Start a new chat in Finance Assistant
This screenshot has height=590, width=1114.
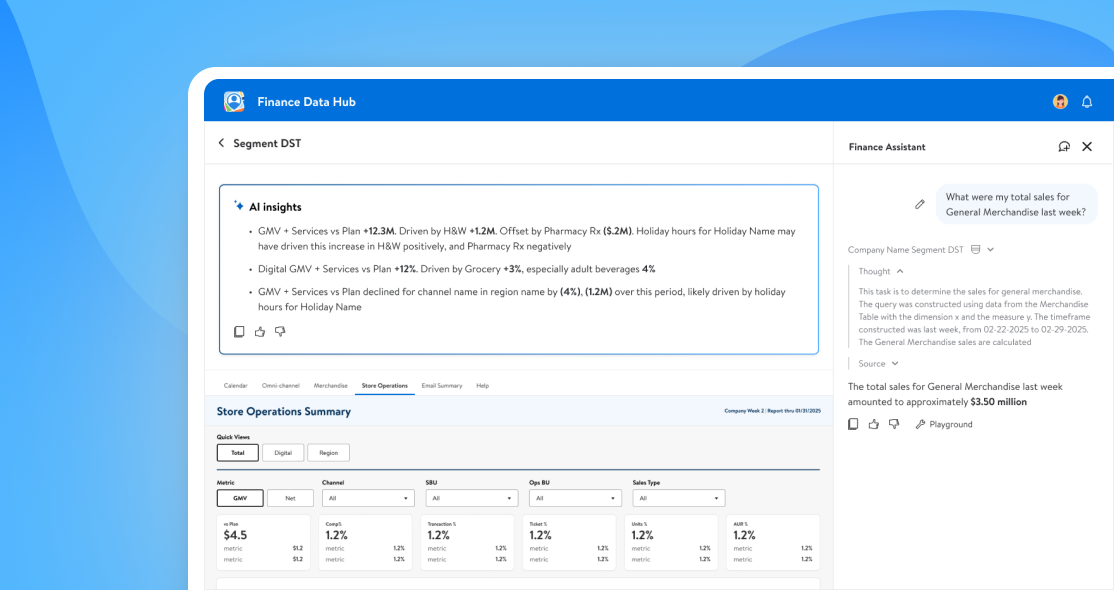point(1064,147)
